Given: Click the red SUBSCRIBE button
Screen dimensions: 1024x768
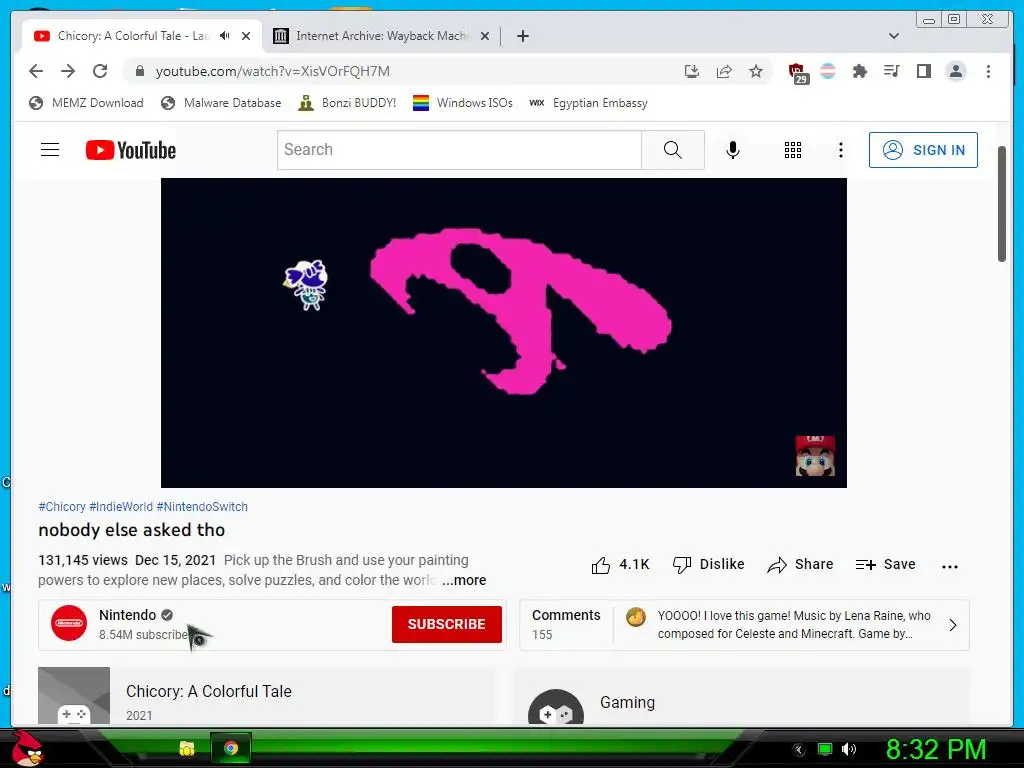Looking at the screenshot, I should point(447,624).
